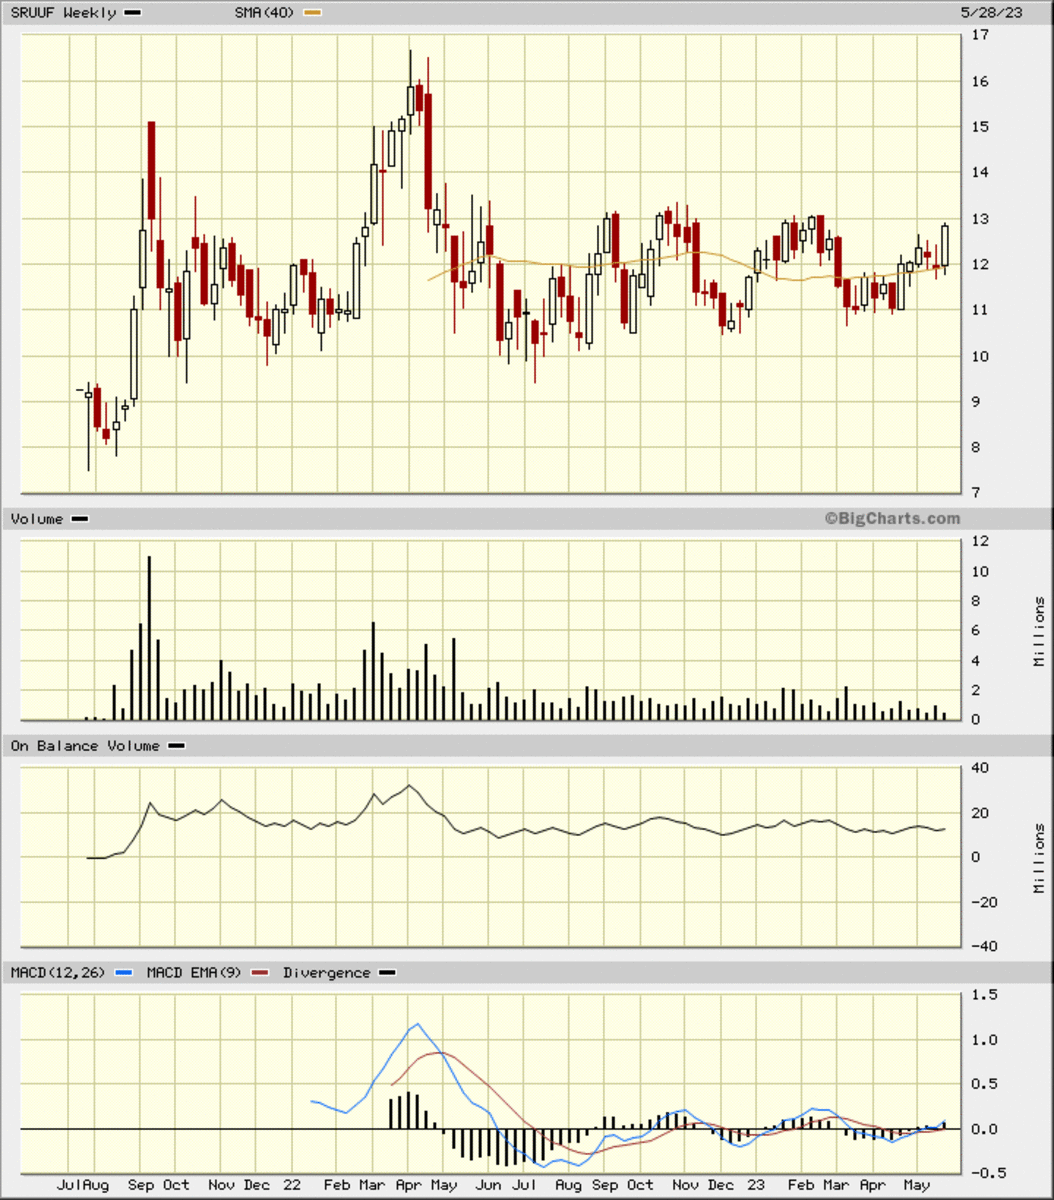Click the MACD EMA(9) label text
The image size is (1054, 1200).
pyautogui.click(x=194, y=972)
